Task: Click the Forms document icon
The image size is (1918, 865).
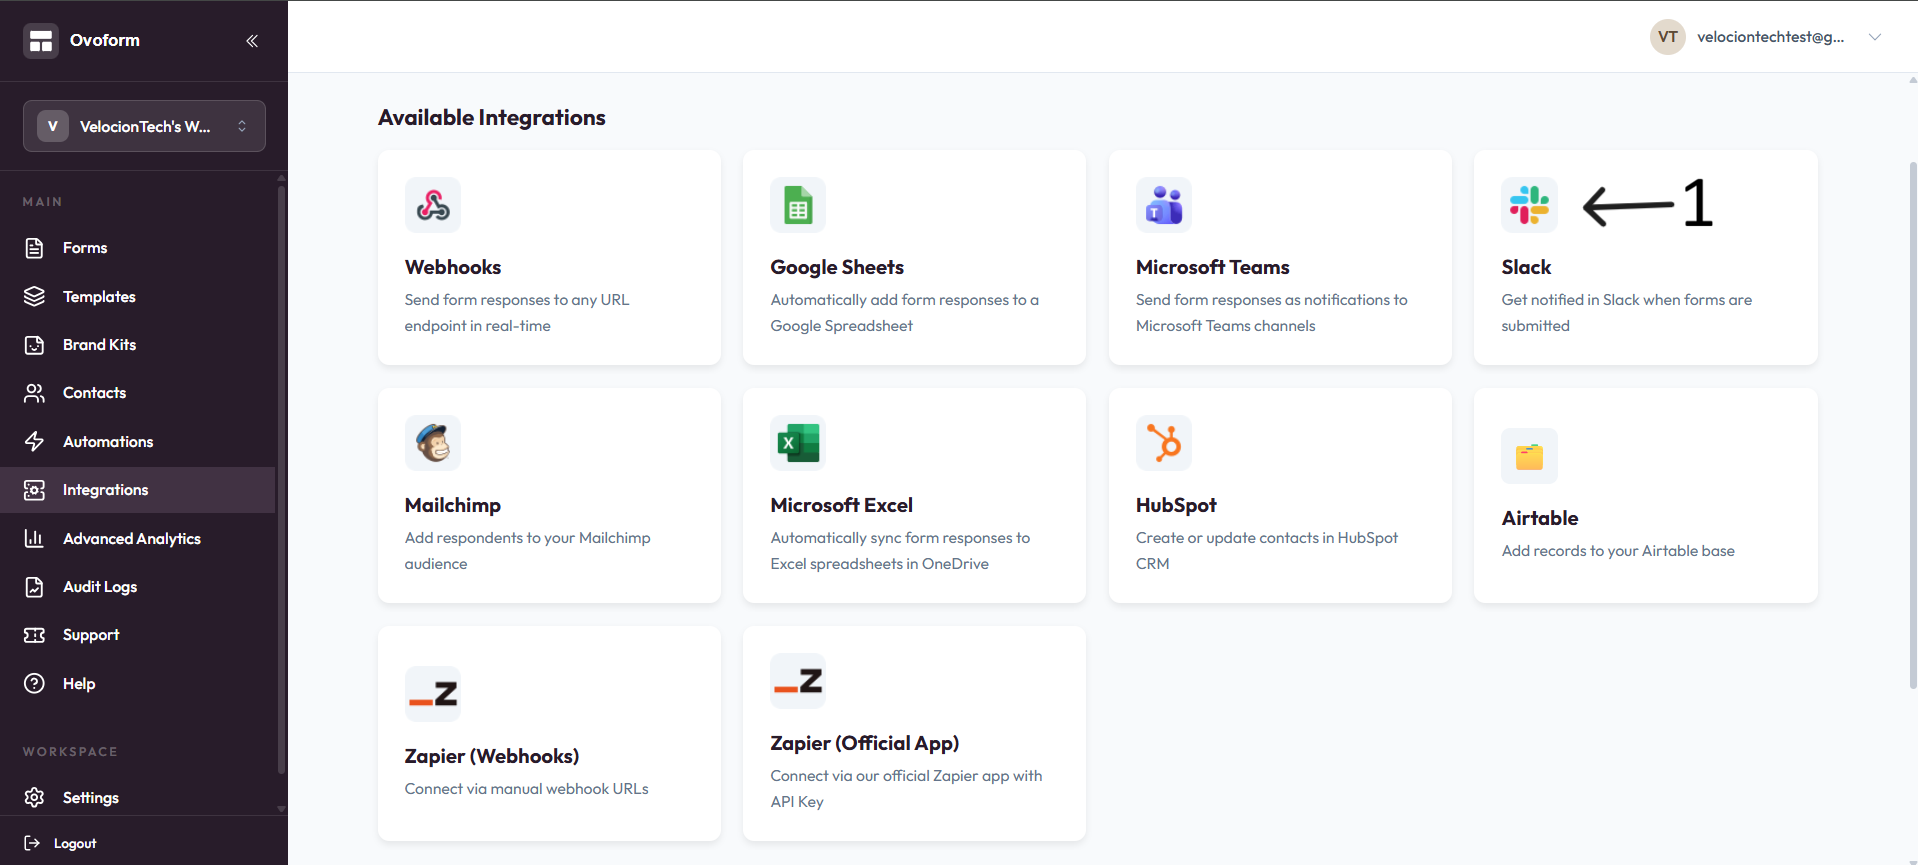Action: click(x=35, y=248)
